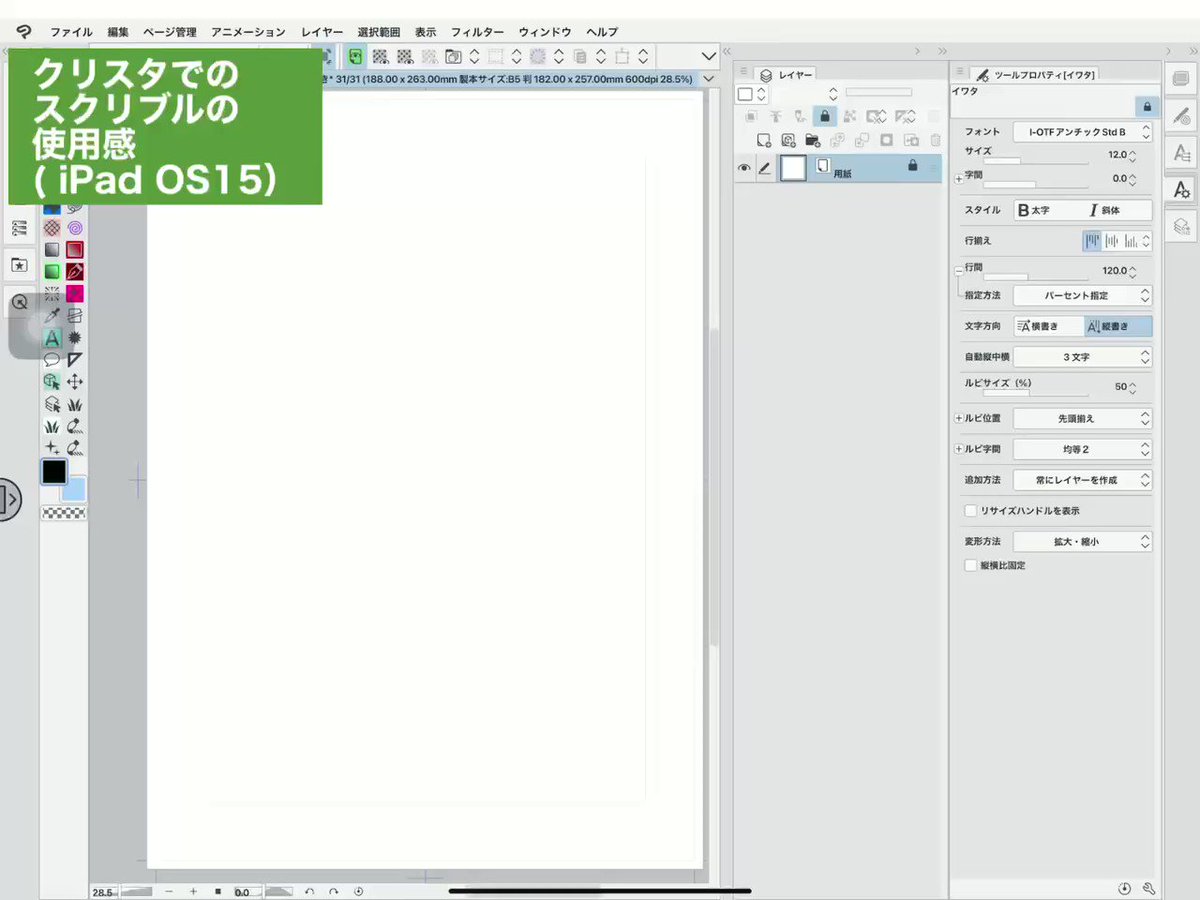The height and width of the screenshot is (900, 1200).
Task: Open the ページ管理 menu
Action: 170,32
